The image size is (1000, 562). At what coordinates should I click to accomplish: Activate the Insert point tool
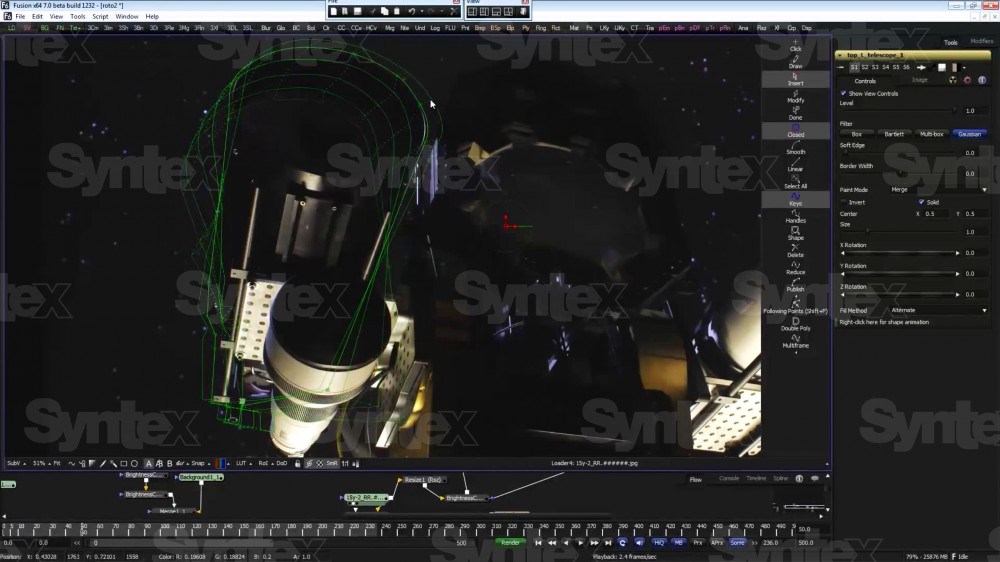click(795, 79)
